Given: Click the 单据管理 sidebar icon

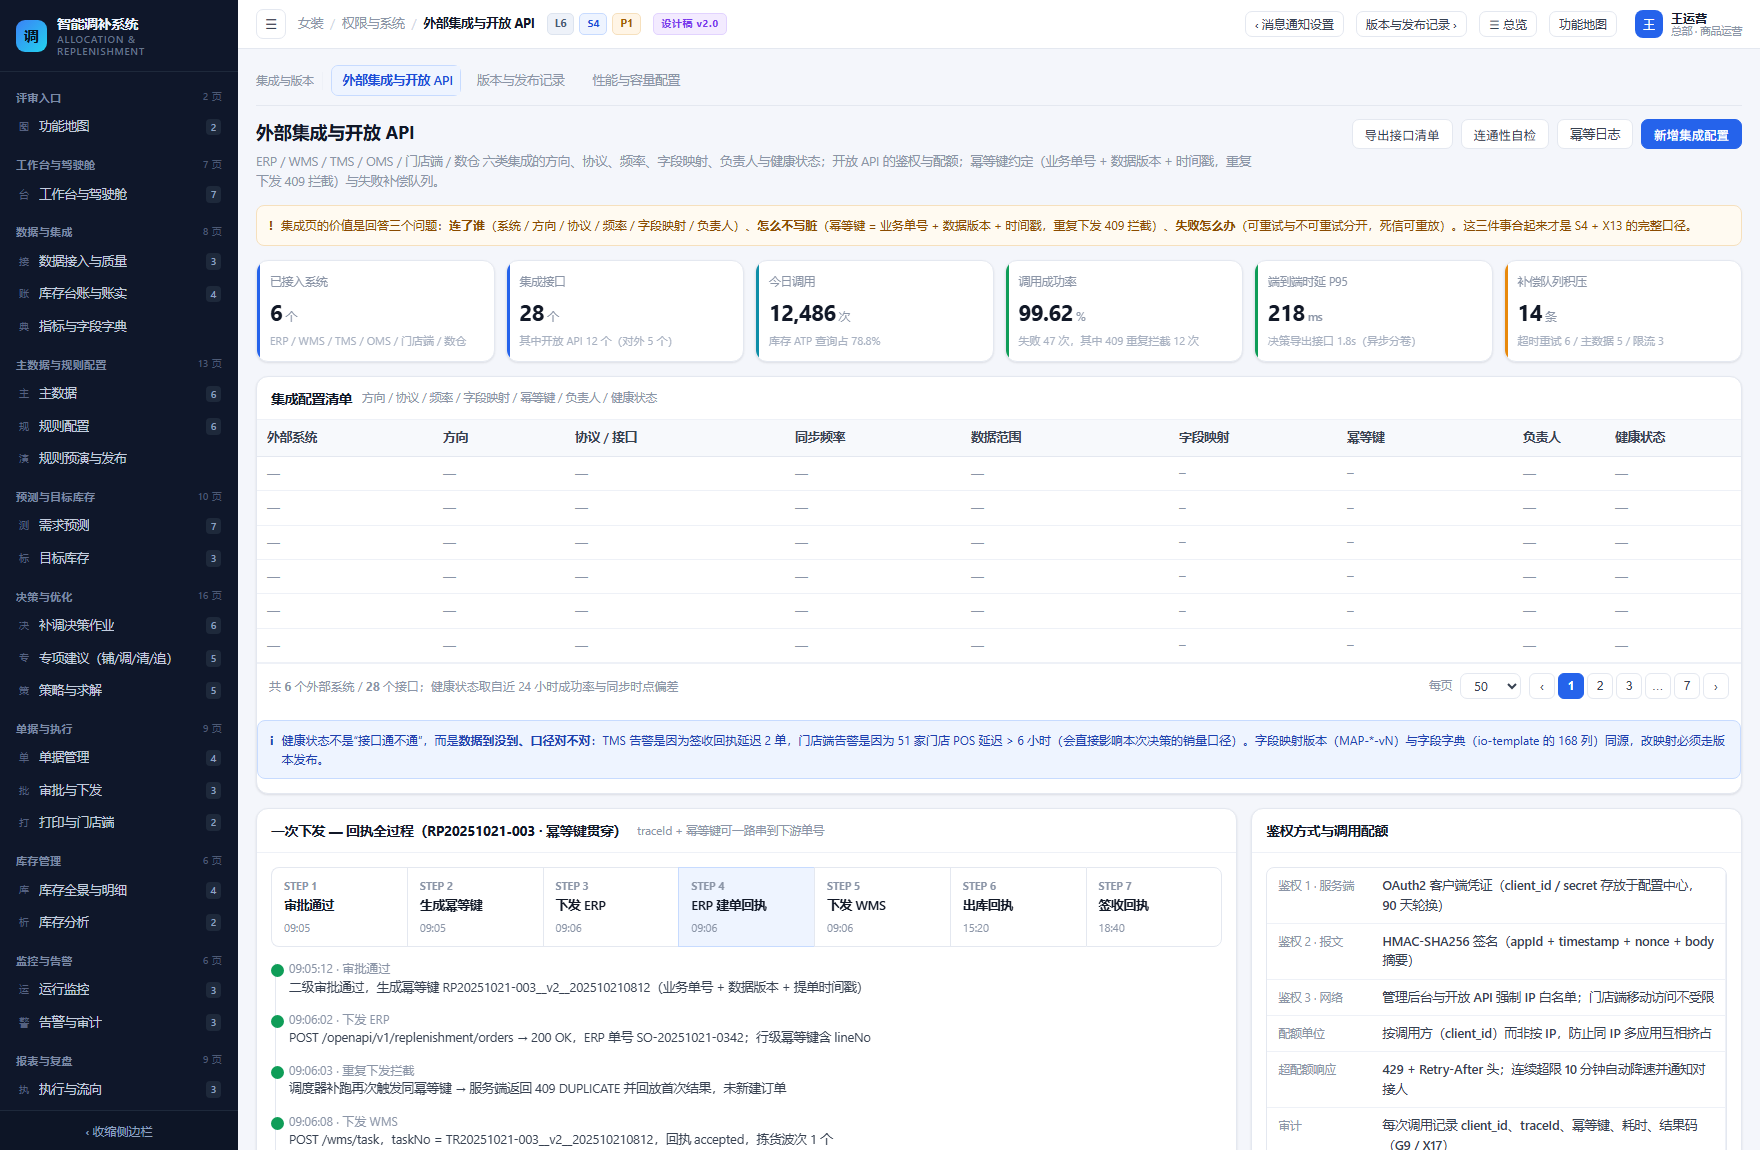Looking at the screenshot, I should tap(24, 758).
